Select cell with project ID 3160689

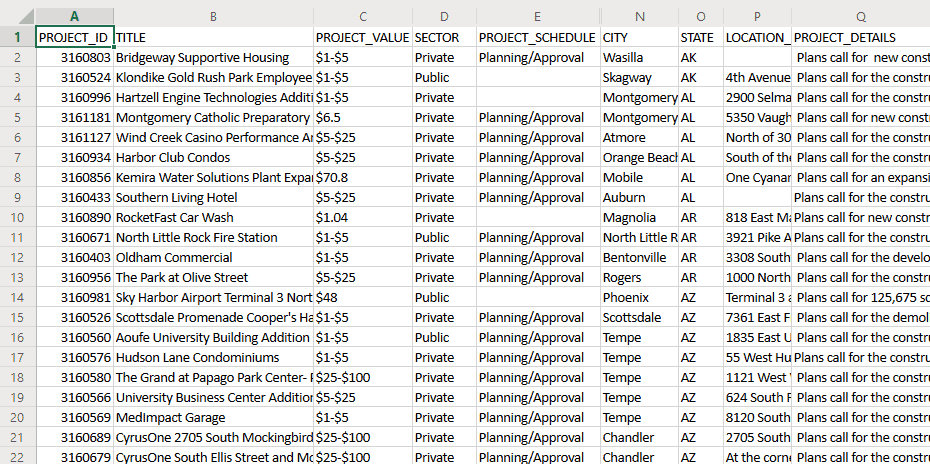75,437
